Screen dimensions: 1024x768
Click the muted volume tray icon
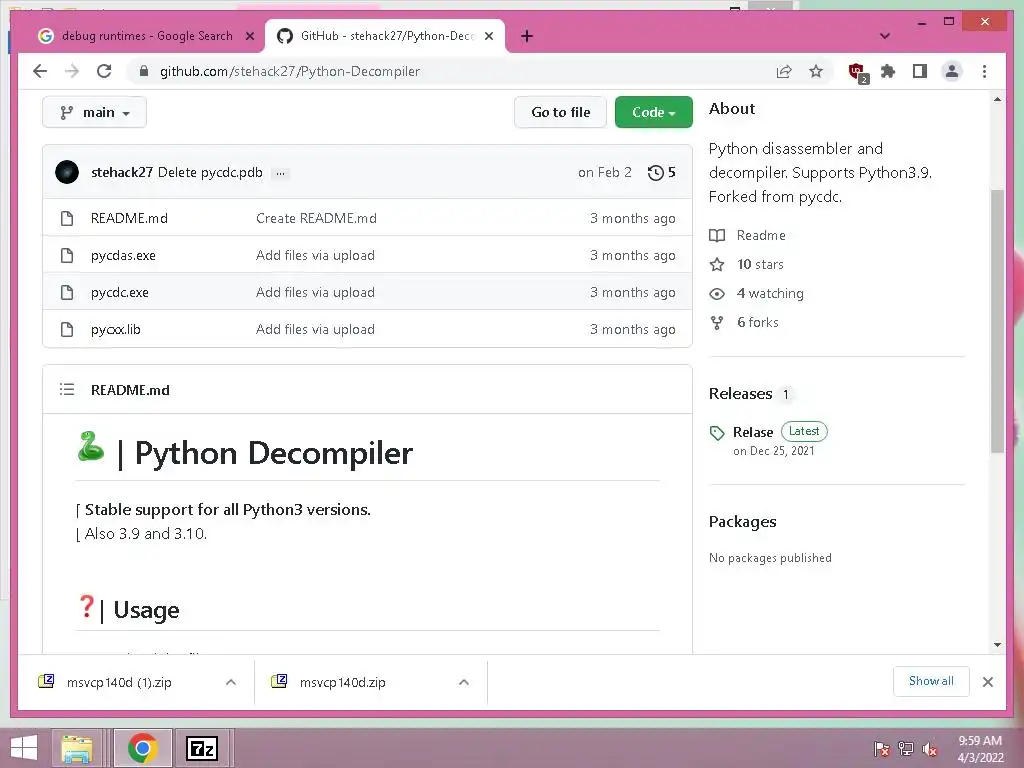coord(930,749)
